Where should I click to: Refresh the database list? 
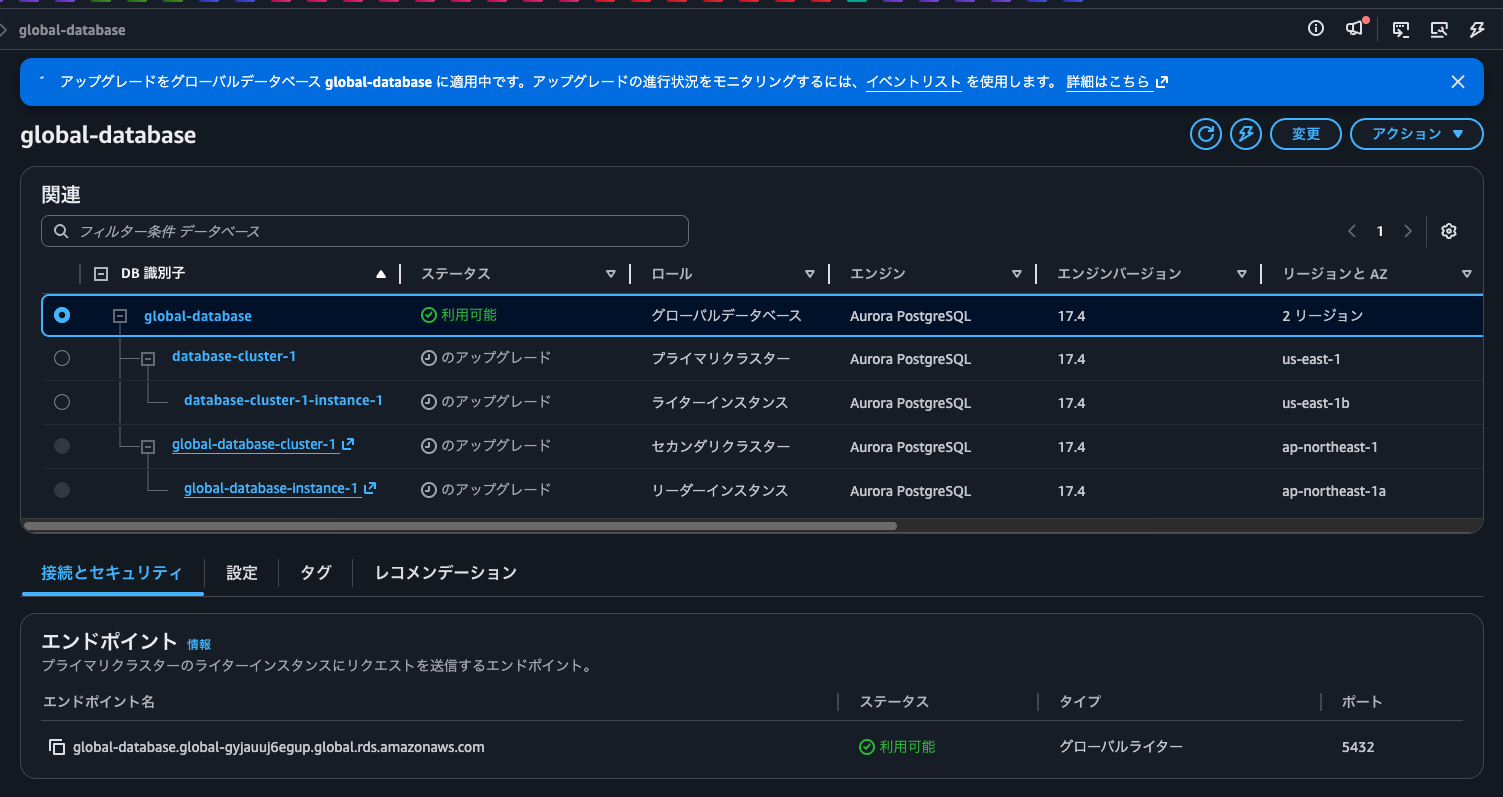point(1205,133)
